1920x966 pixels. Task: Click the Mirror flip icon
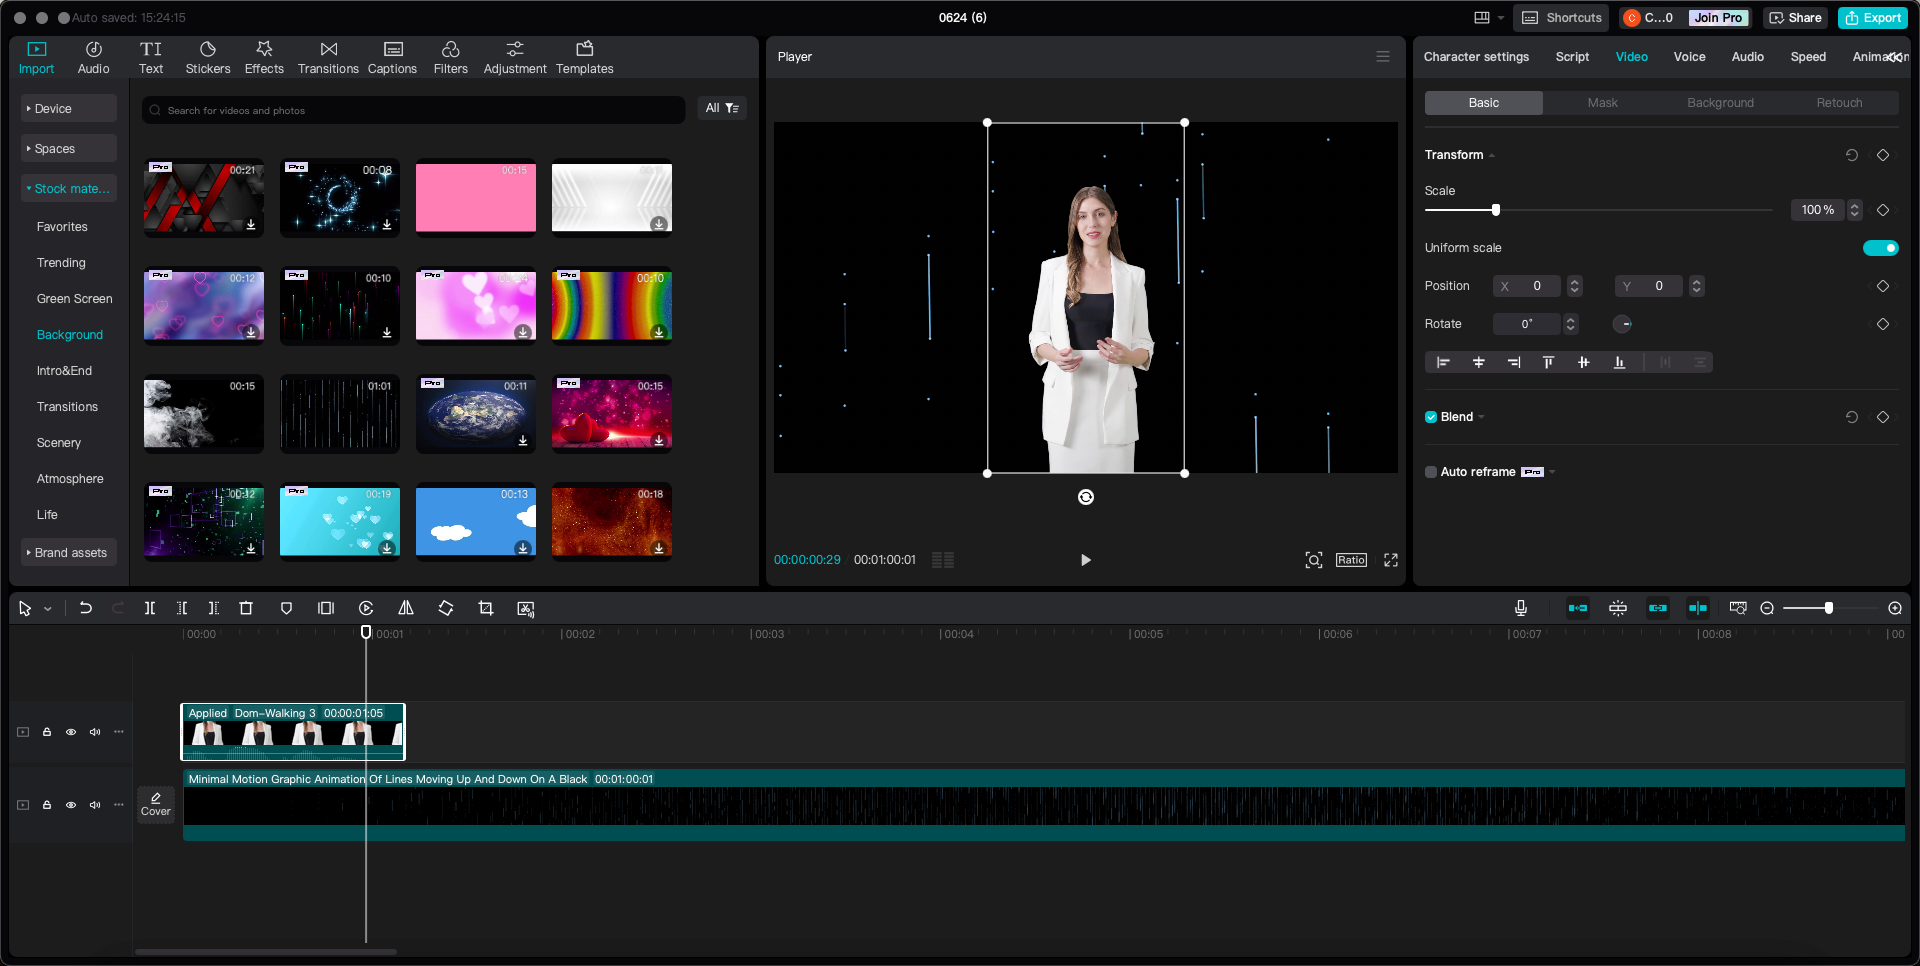click(x=406, y=608)
